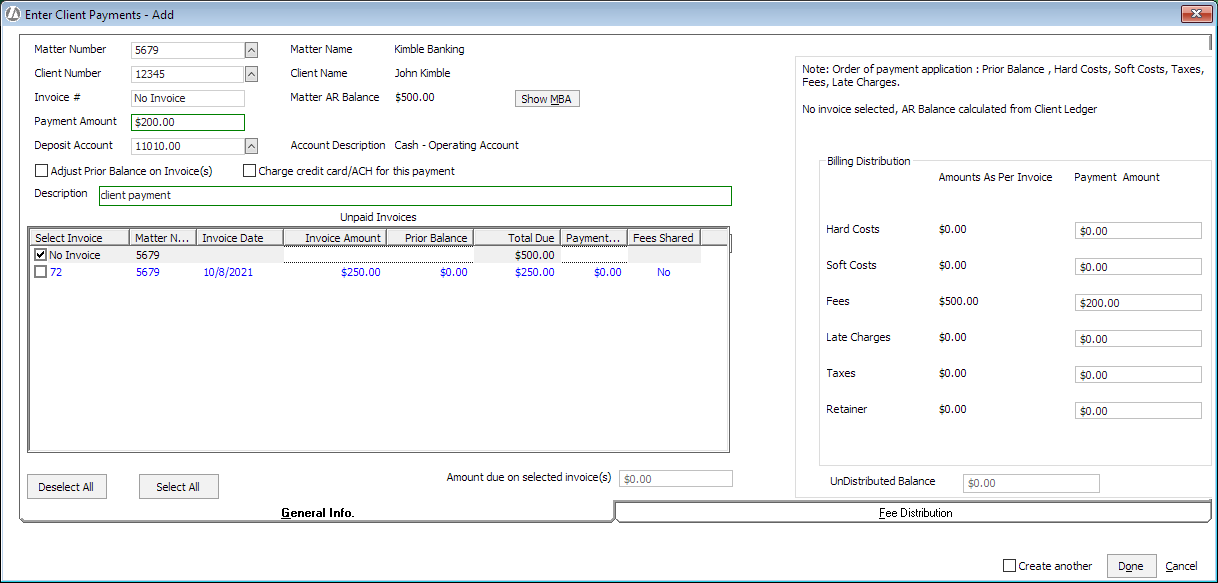Click into the Description text box
This screenshot has width=1218, height=583.
(414, 195)
